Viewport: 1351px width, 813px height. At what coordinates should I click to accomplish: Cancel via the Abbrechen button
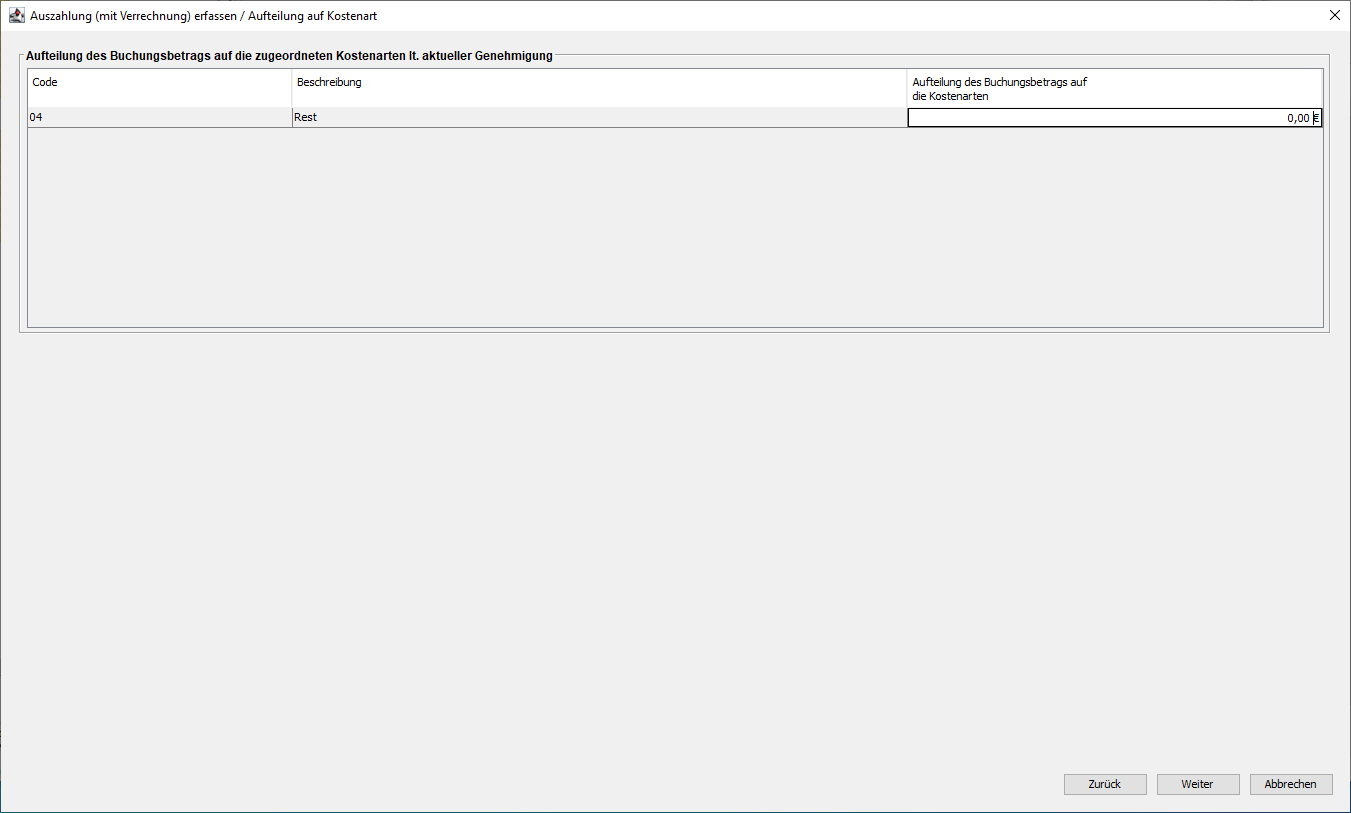pos(1290,784)
